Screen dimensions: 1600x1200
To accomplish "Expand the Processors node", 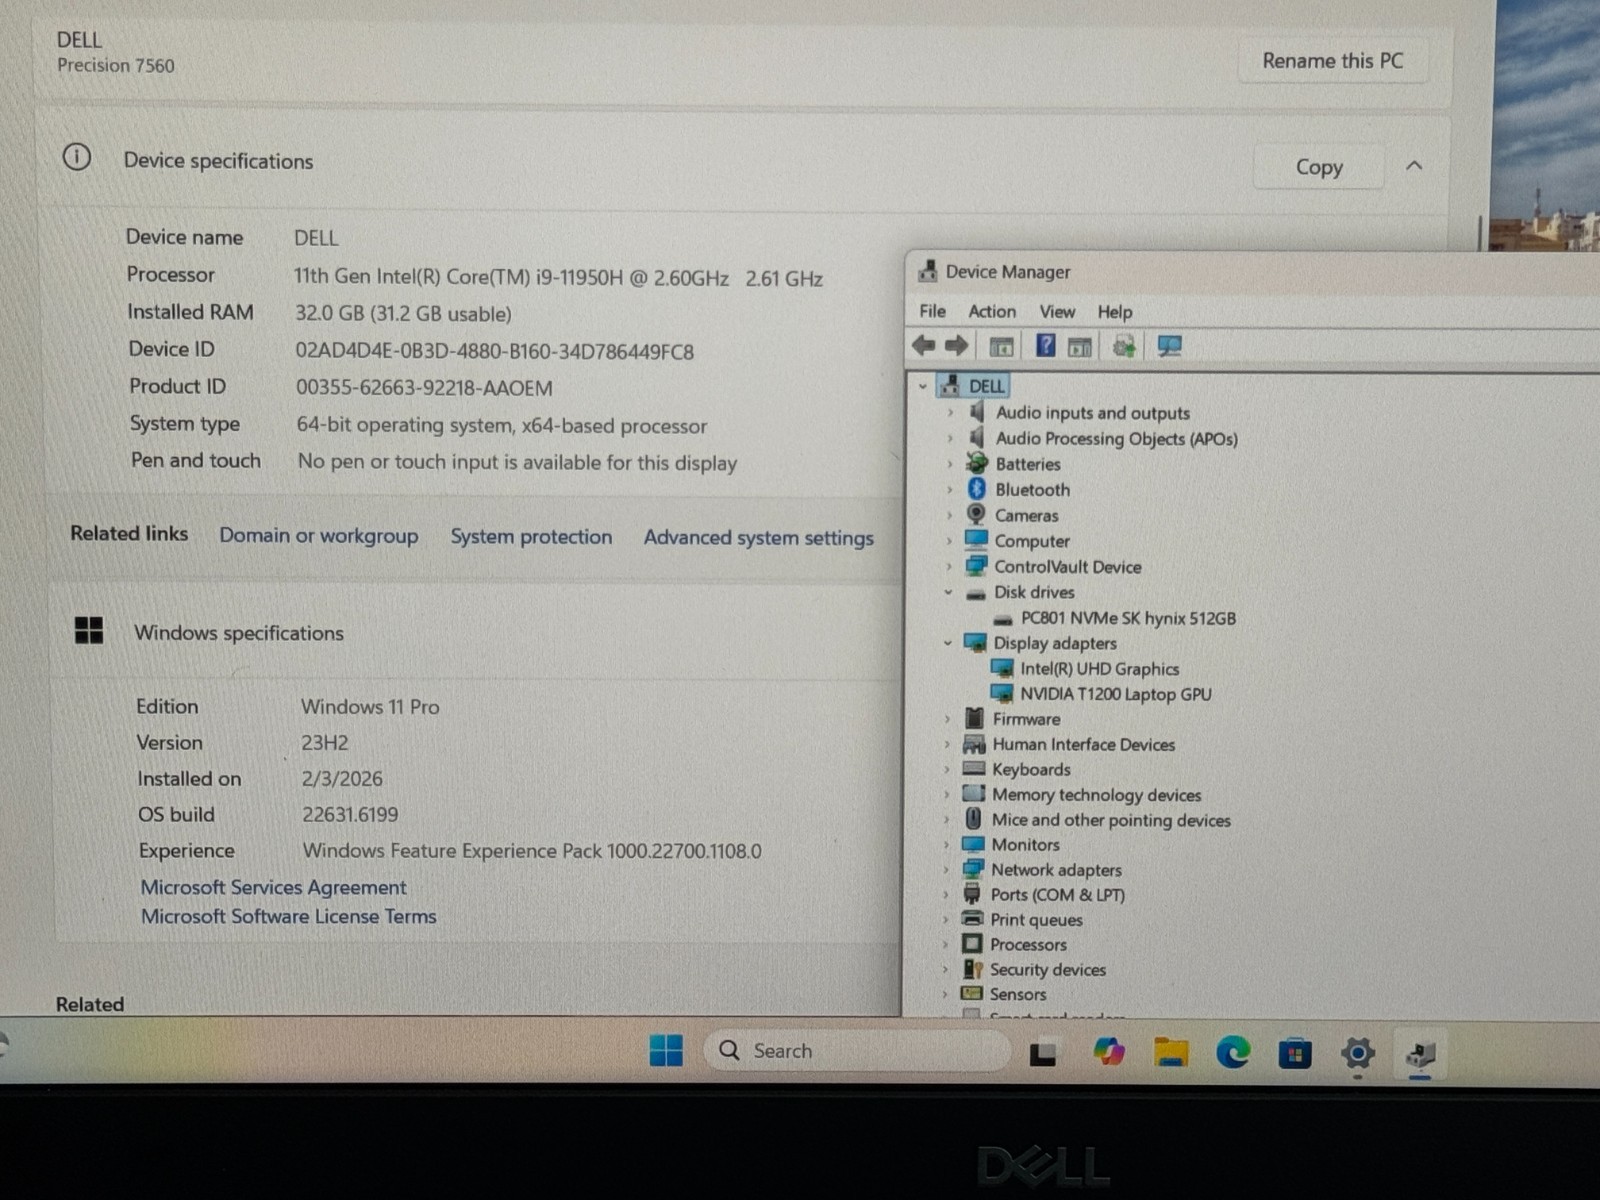I will 945,944.
